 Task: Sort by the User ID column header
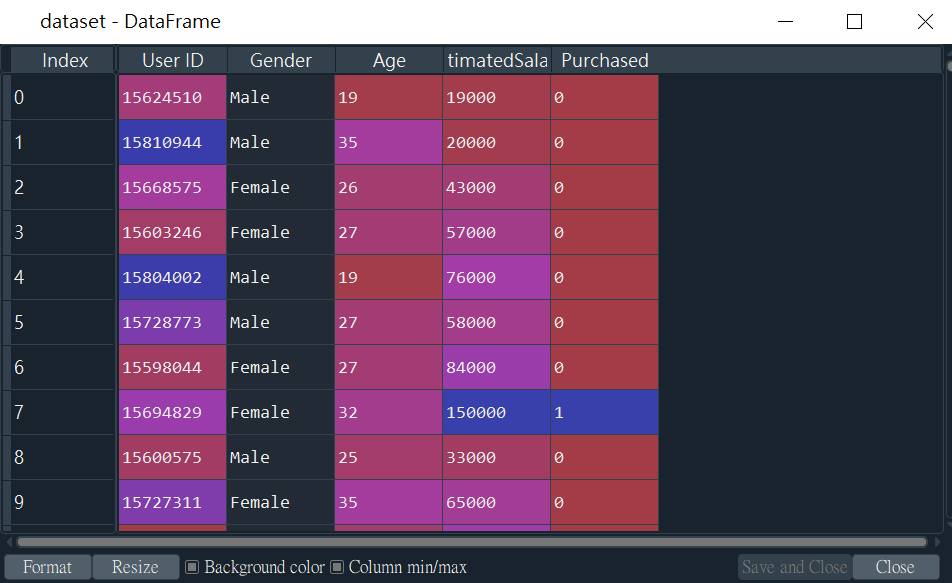click(172, 60)
